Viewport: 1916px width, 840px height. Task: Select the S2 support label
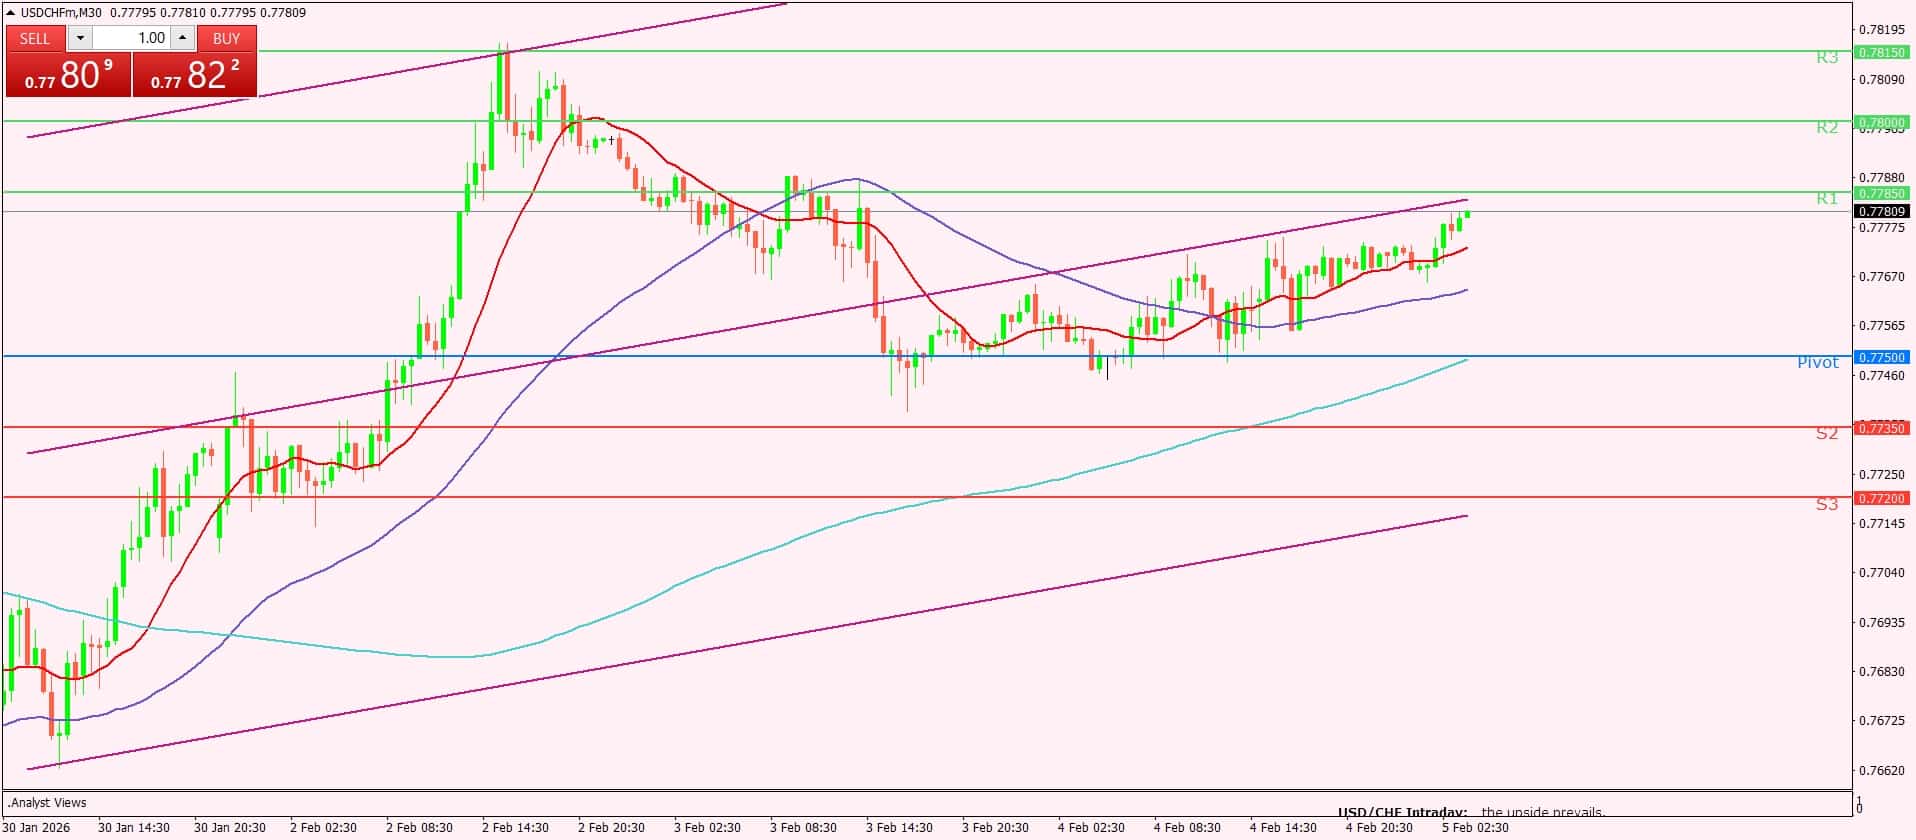tap(1826, 434)
